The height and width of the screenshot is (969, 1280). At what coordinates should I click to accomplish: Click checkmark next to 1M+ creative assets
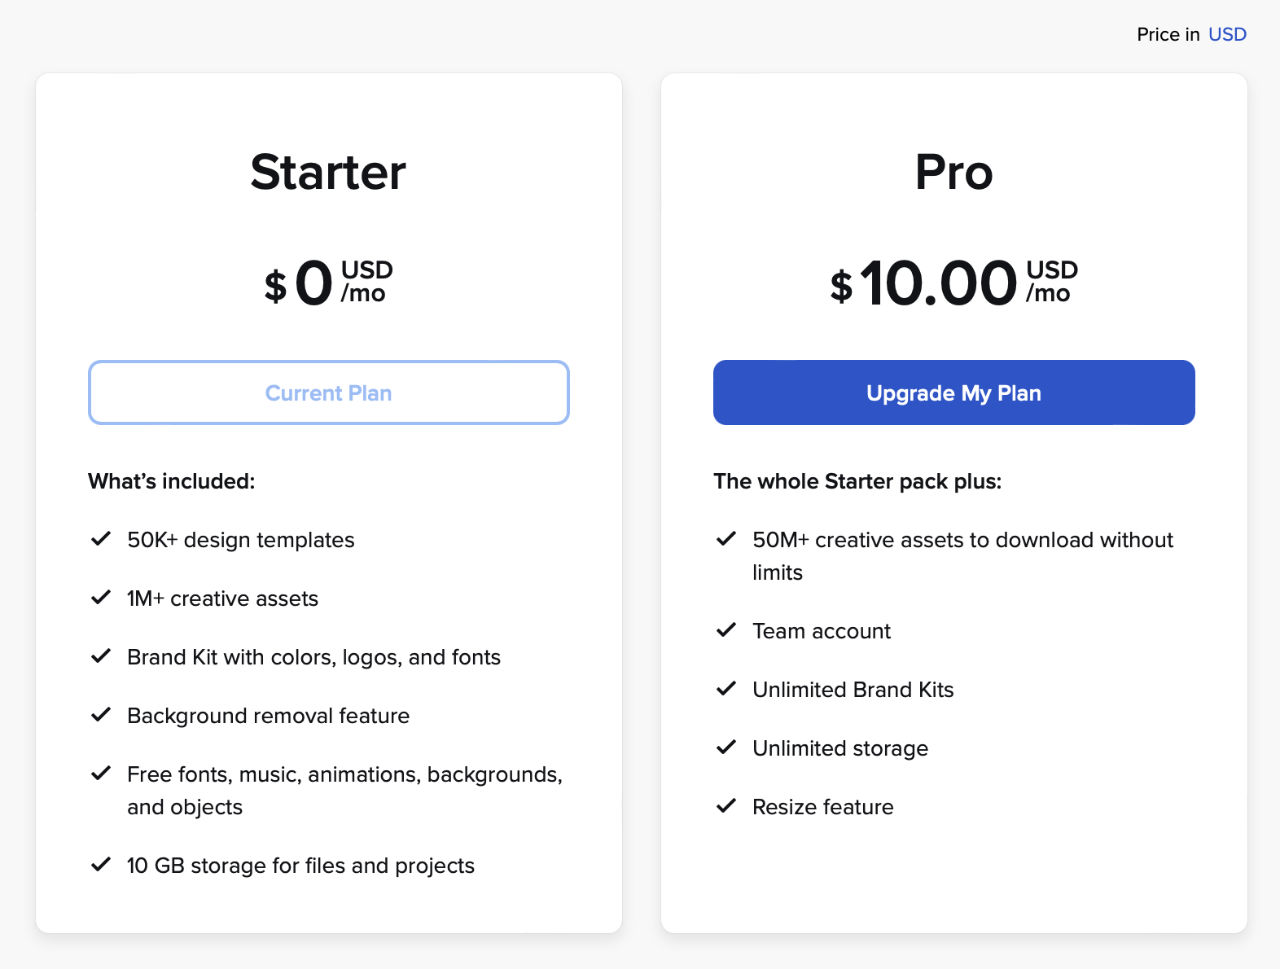101,598
